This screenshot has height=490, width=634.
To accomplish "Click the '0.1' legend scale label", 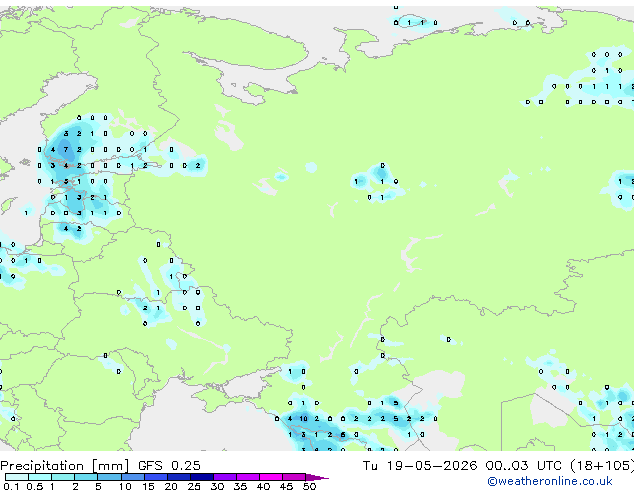I will point(11,486).
